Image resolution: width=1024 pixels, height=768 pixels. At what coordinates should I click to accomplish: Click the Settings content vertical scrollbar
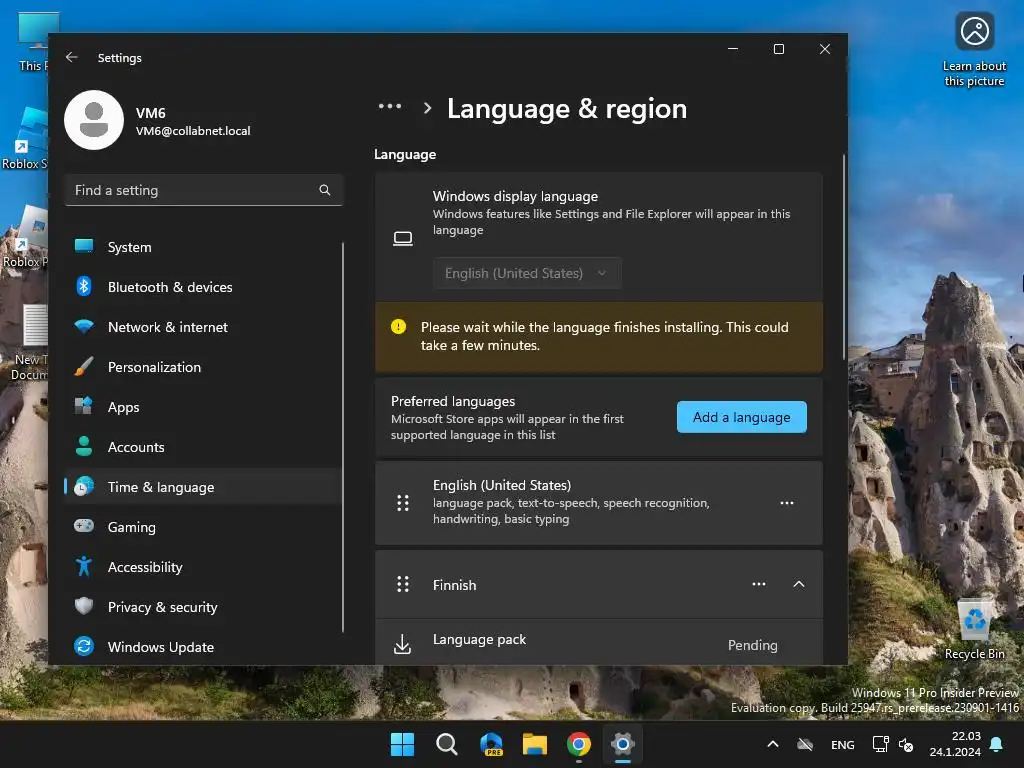pyautogui.click(x=843, y=255)
